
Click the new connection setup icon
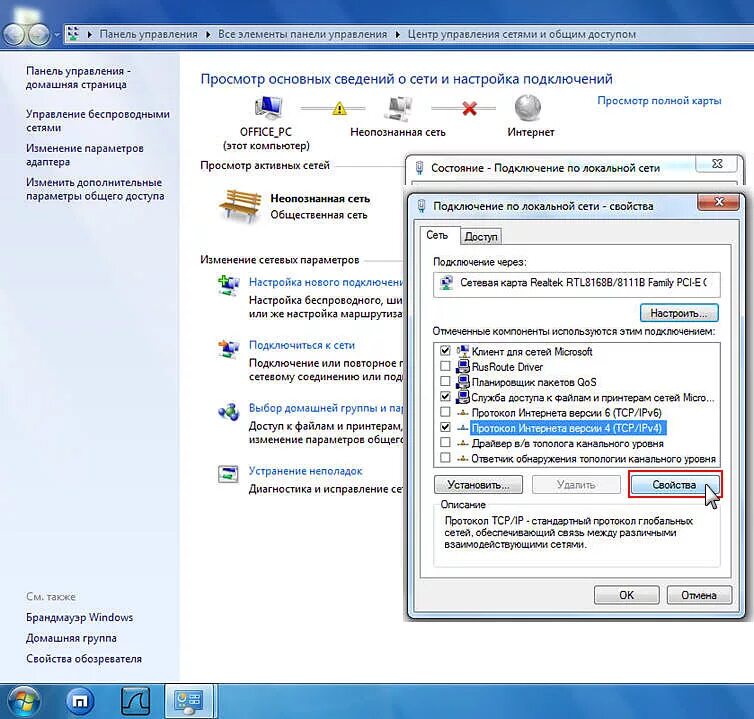click(x=228, y=285)
